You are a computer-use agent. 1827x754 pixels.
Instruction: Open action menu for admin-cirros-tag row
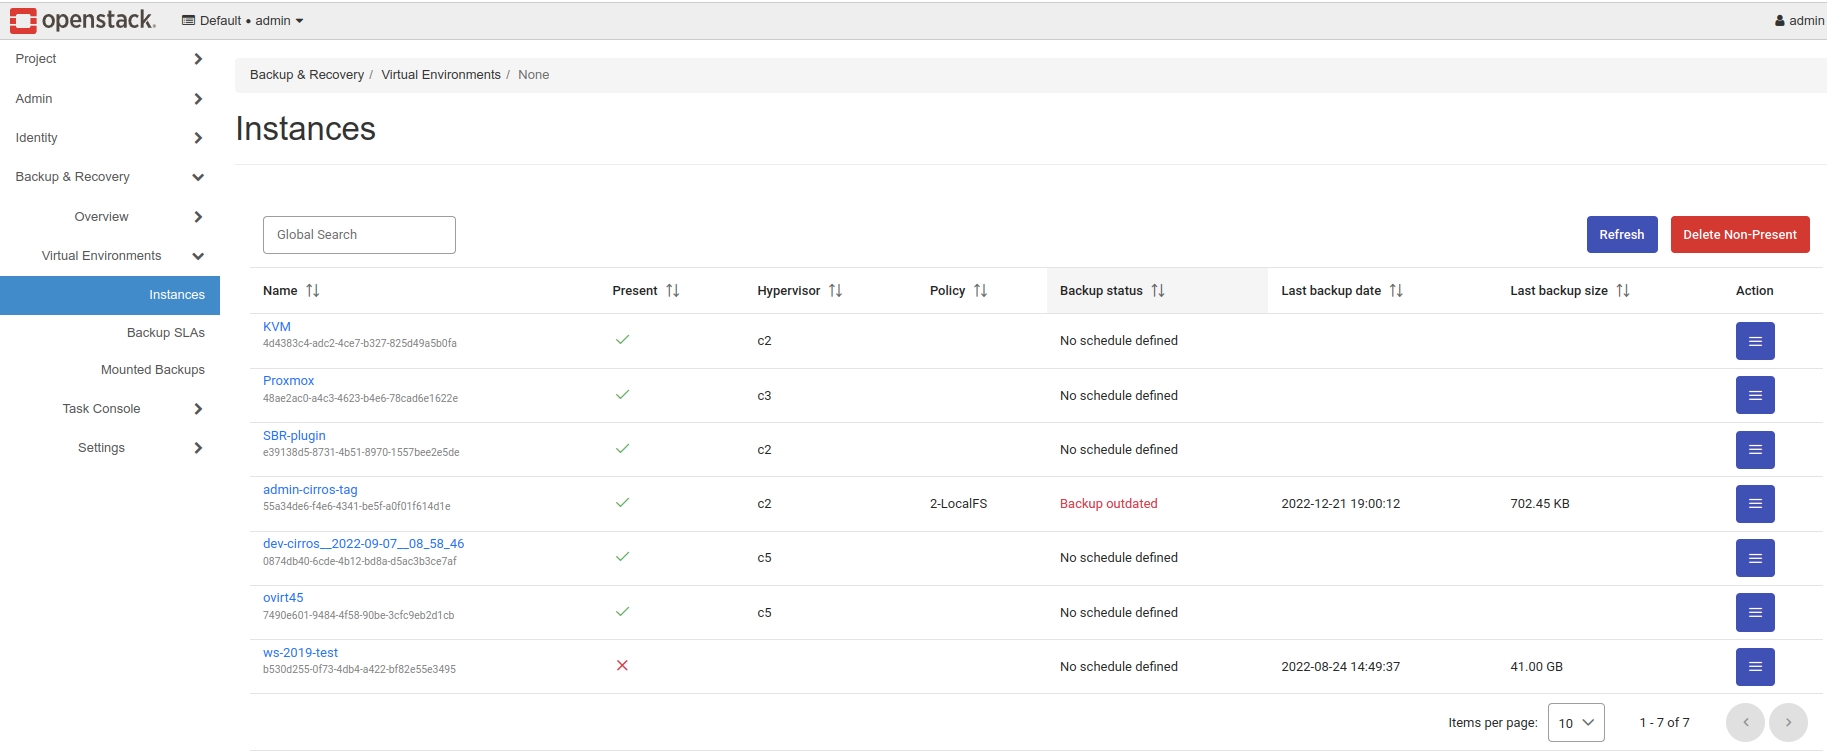tap(1754, 504)
